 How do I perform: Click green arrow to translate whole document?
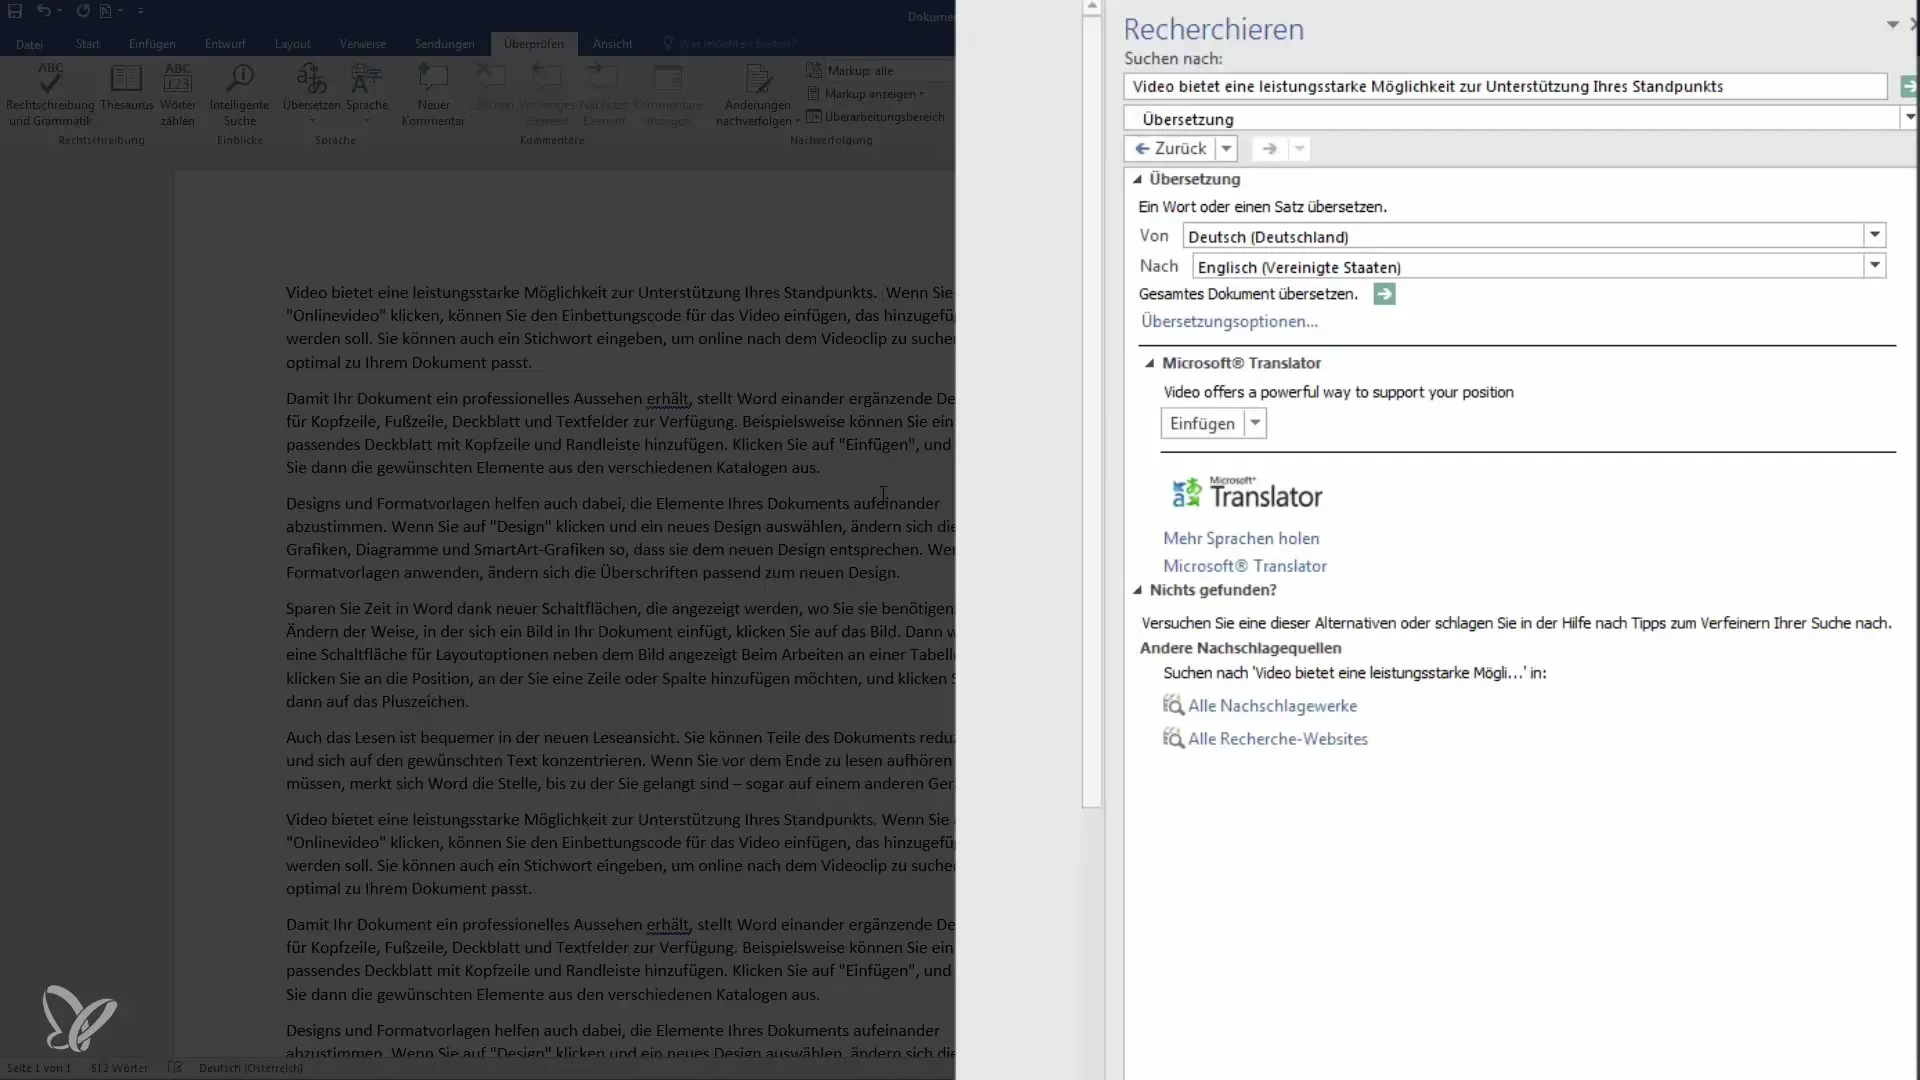click(x=1384, y=294)
